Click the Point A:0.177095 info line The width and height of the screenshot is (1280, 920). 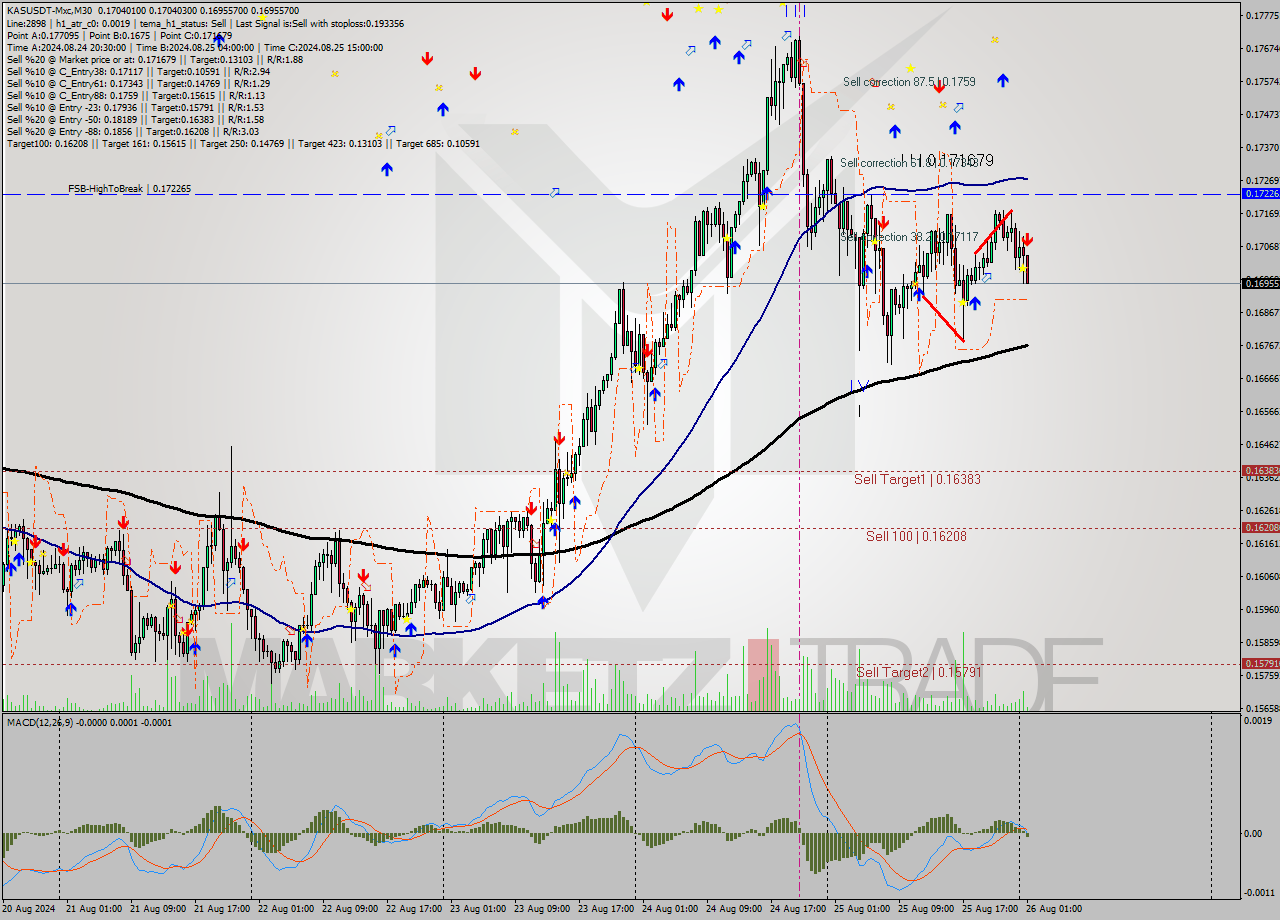(x=119, y=35)
